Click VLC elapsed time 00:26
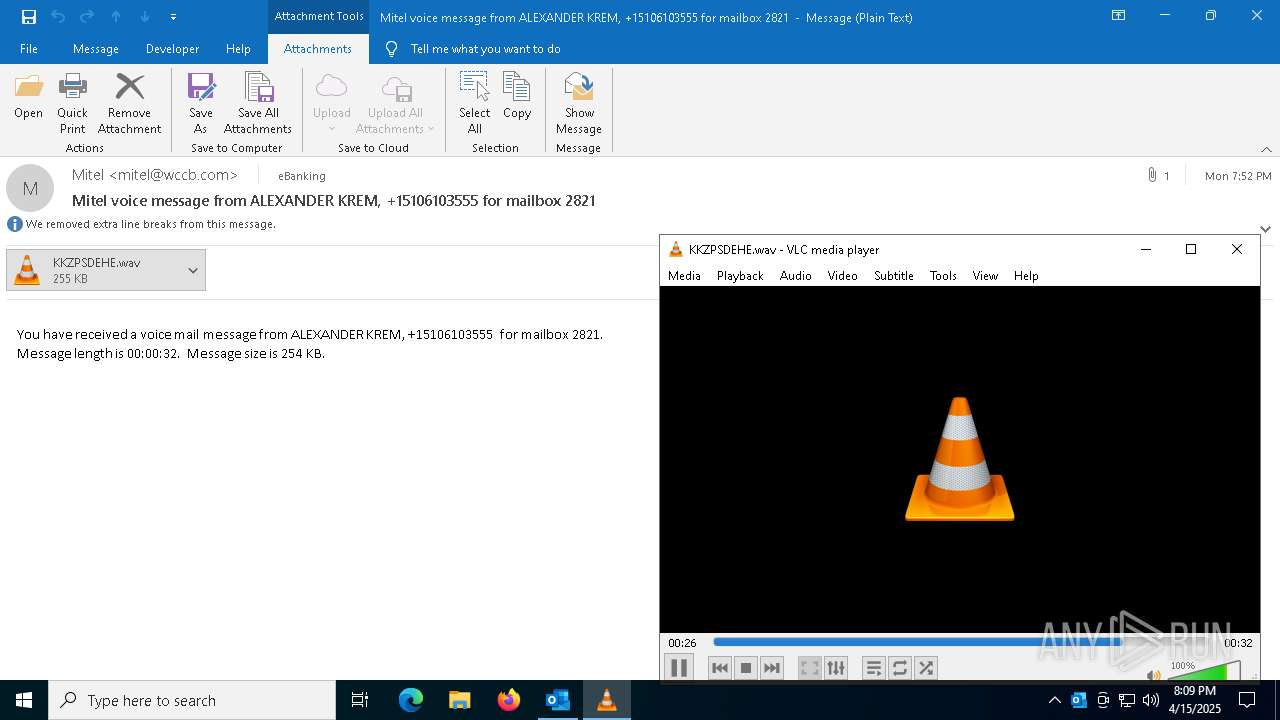The height and width of the screenshot is (720, 1280). (682, 643)
